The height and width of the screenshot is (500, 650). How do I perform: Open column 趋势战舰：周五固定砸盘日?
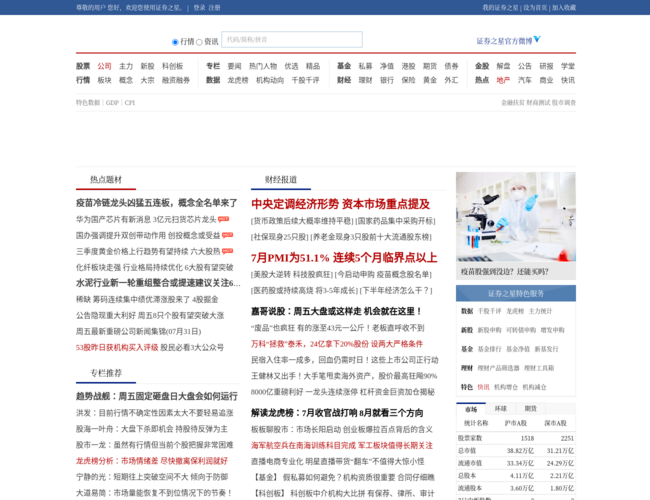coord(157,396)
